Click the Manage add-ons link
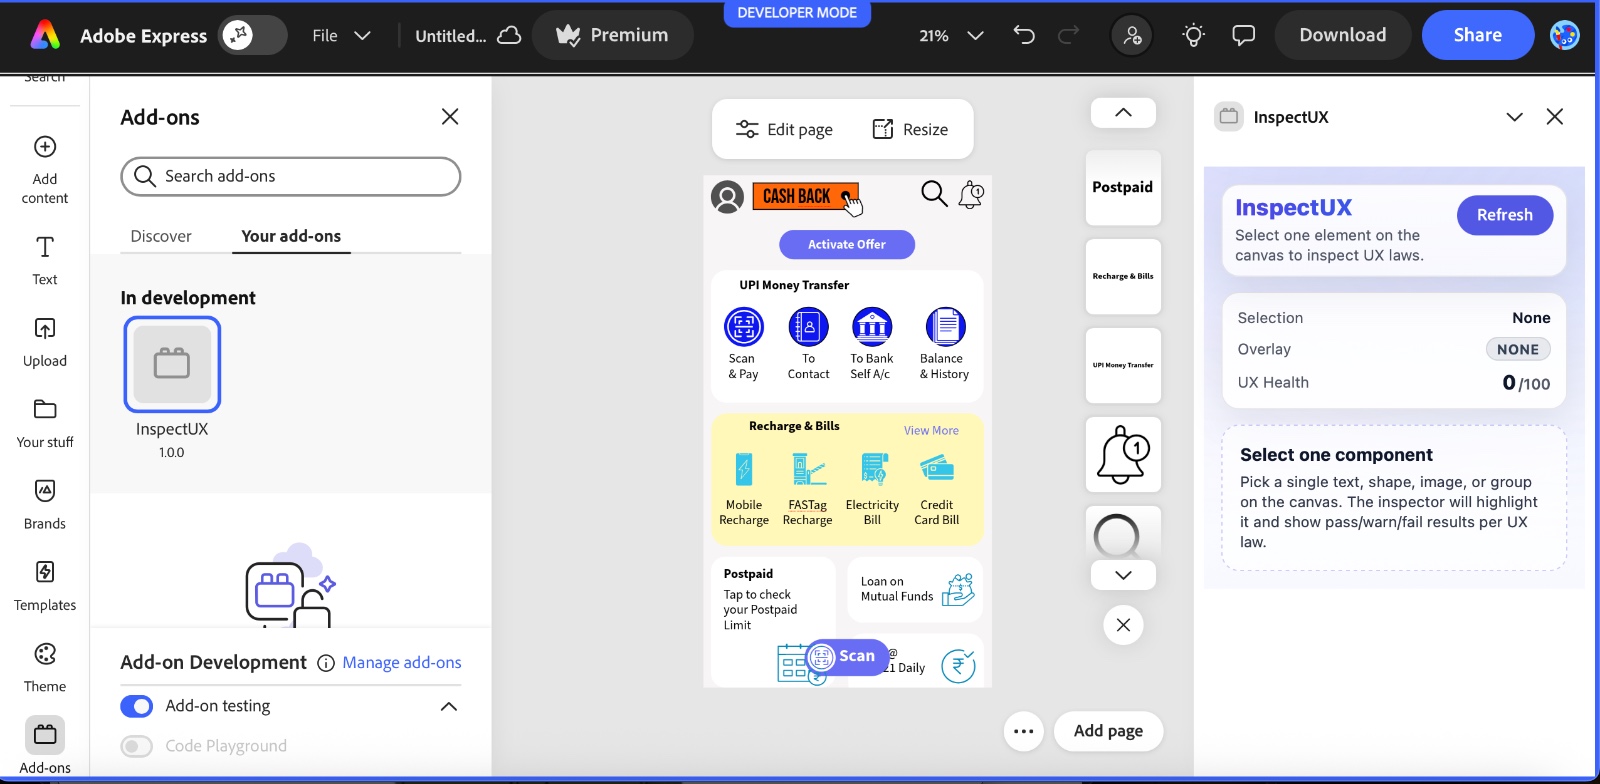1600x784 pixels. point(402,662)
